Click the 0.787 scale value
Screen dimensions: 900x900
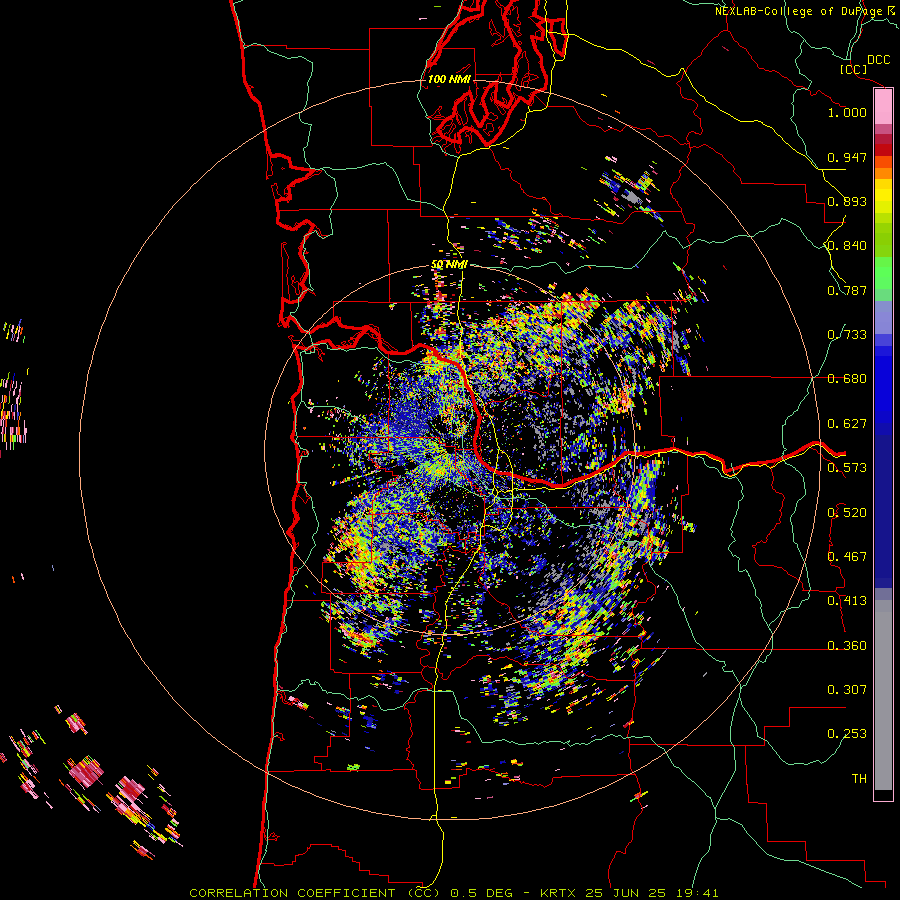tap(847, 290)
